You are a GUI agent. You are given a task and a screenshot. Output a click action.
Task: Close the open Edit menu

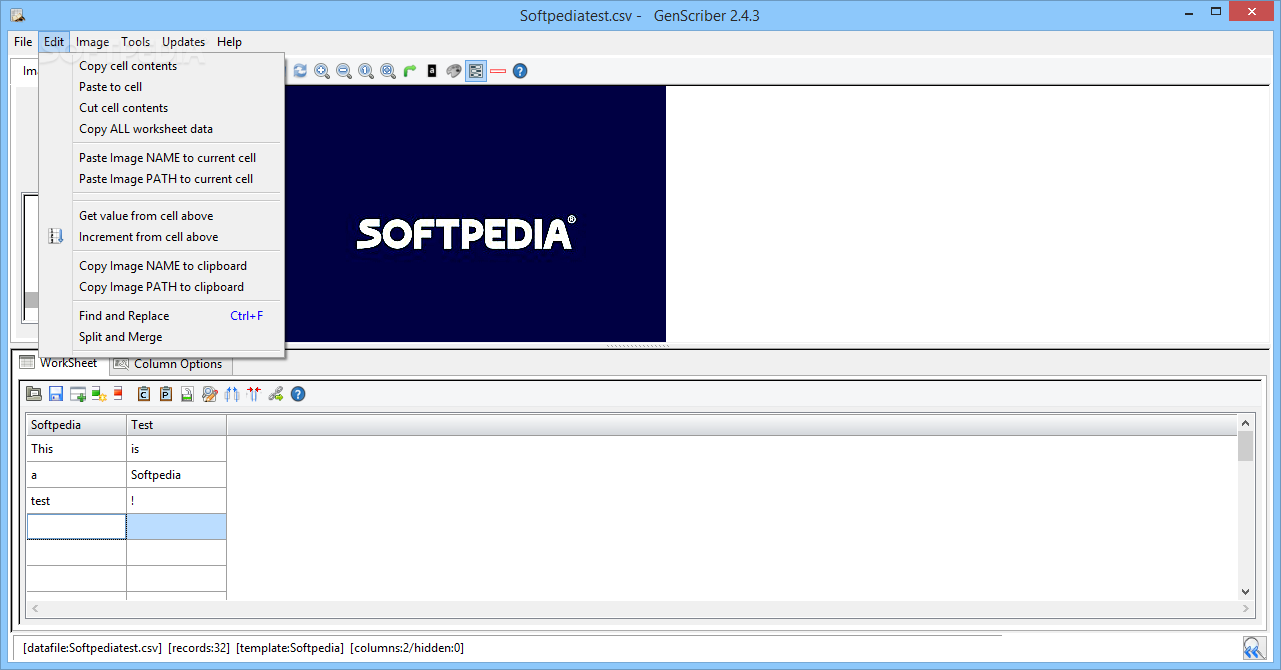(54, 42)
